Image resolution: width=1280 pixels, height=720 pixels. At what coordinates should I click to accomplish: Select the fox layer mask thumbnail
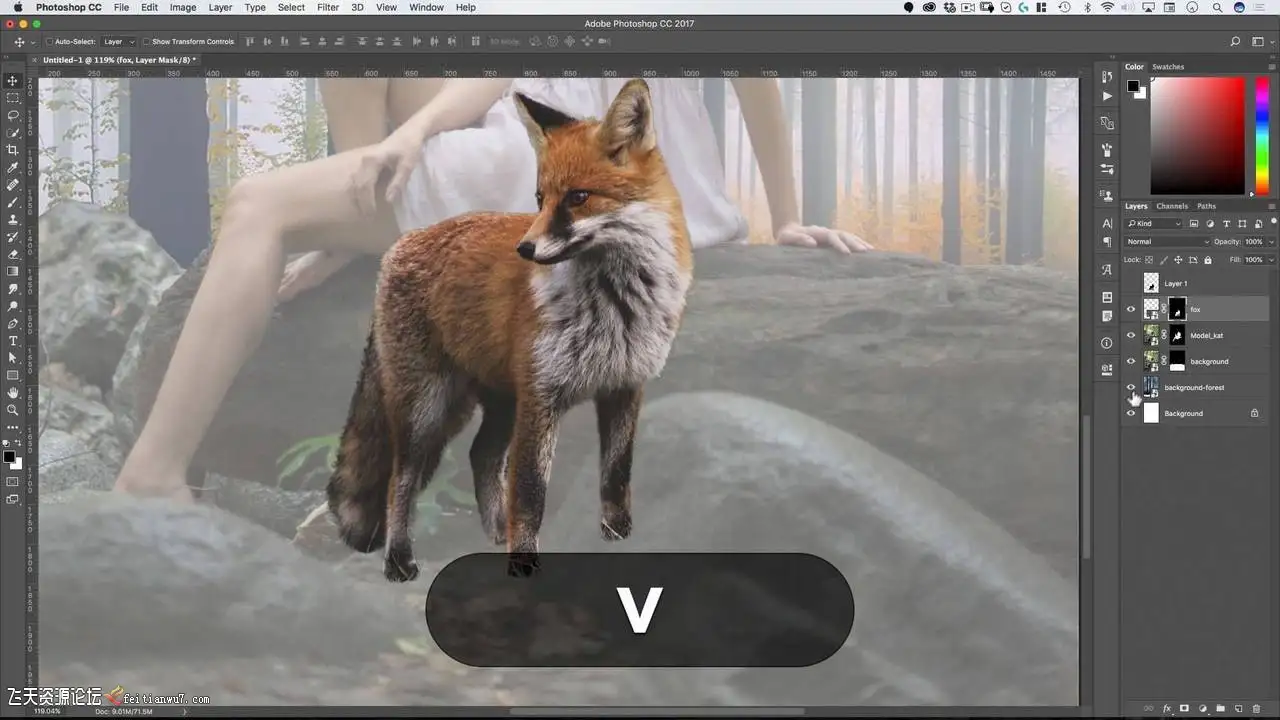coord(1177,310)
